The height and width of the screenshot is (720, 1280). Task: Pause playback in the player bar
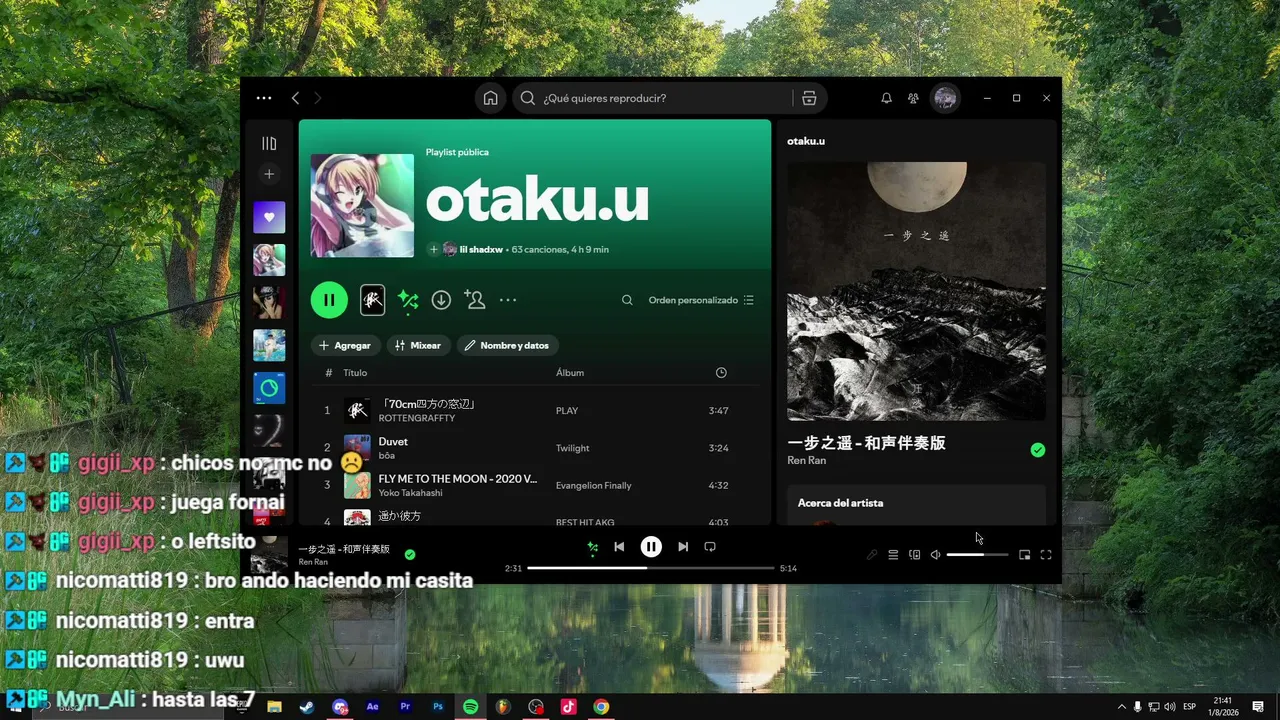click(x=651, y=547)
